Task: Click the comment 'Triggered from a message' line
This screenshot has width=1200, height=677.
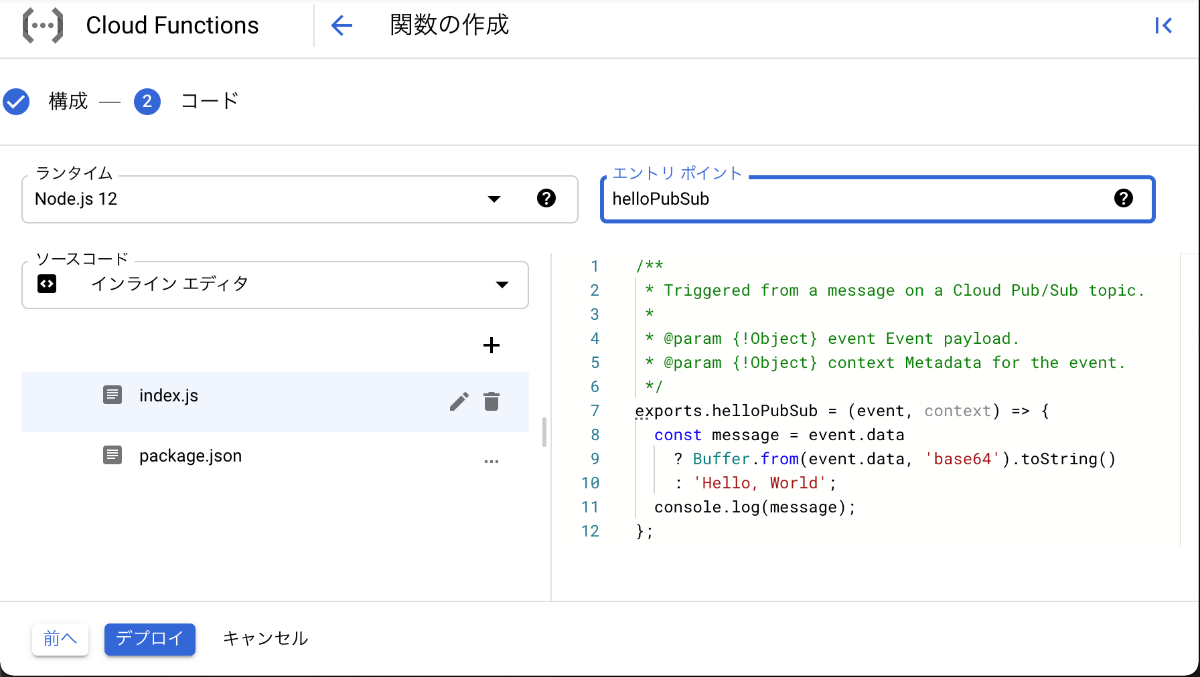Action: click(894, 291)
